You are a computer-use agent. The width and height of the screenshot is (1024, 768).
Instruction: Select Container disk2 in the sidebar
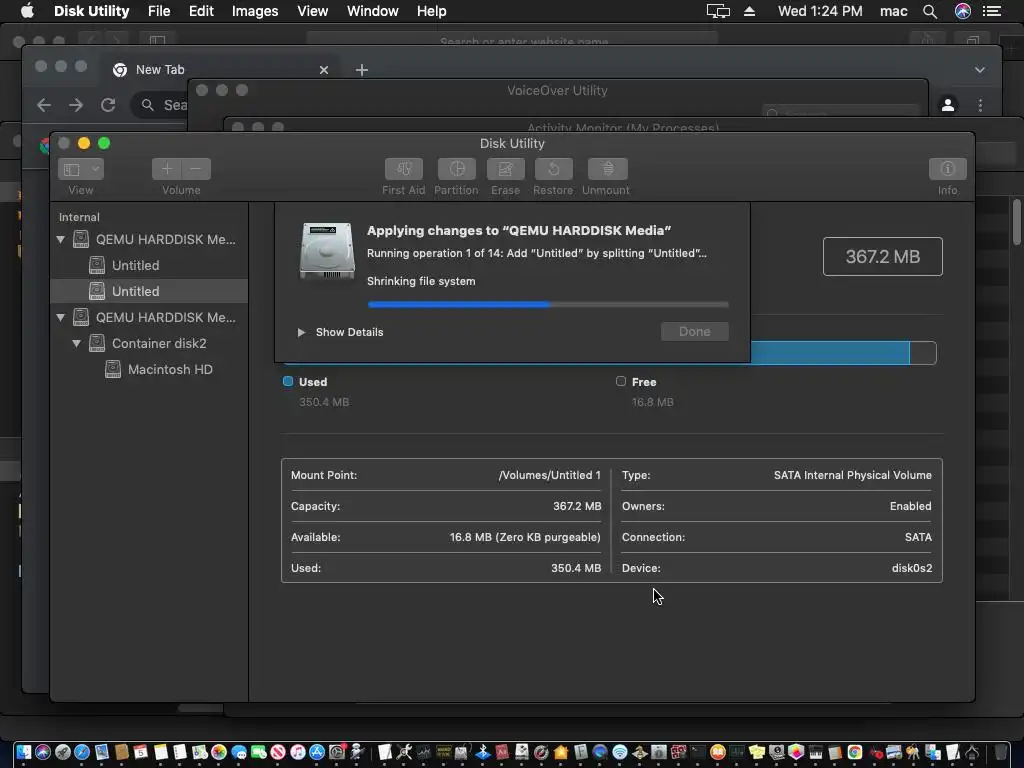(150, 344)
